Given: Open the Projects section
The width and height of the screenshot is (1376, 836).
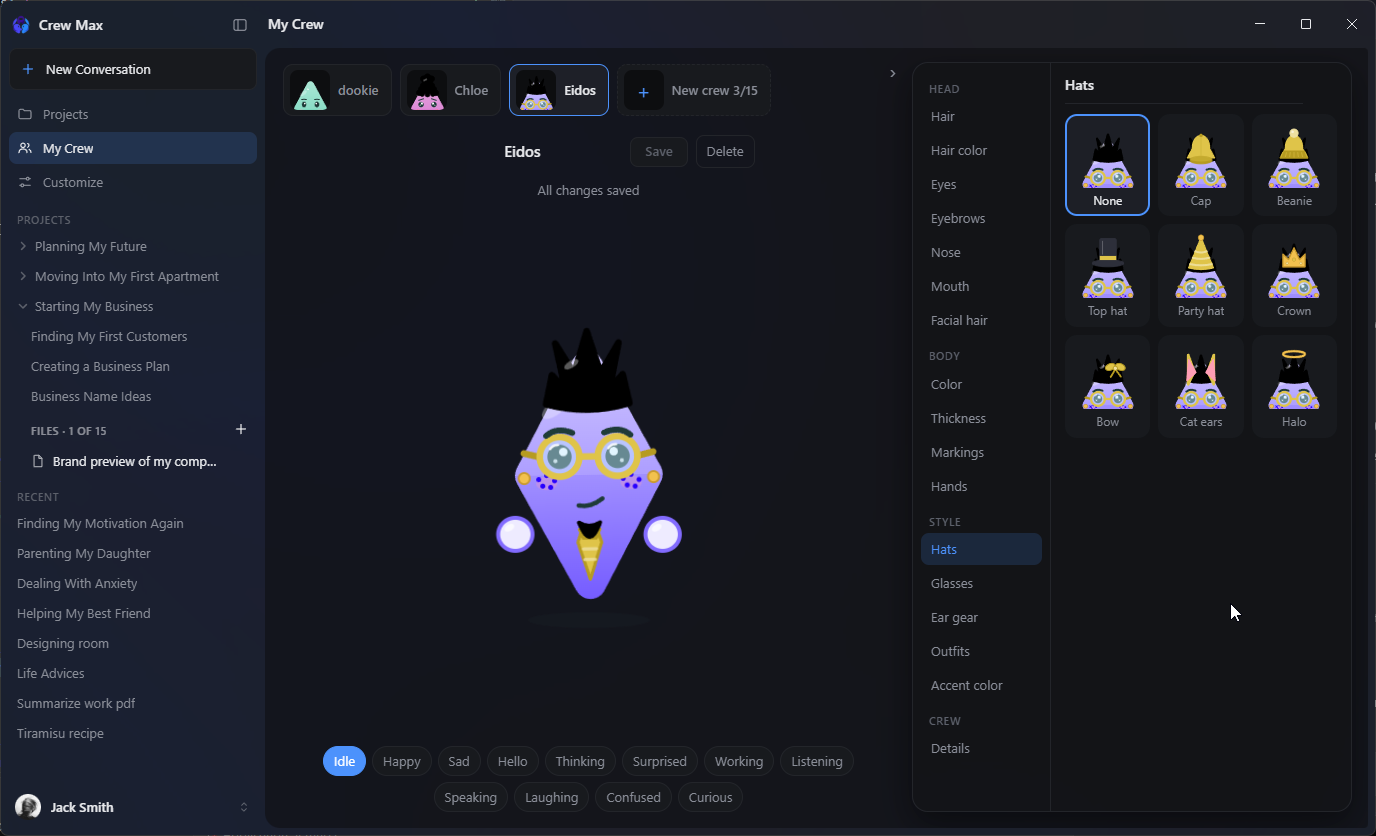Looking at the screenshot, I should point(133,114).
